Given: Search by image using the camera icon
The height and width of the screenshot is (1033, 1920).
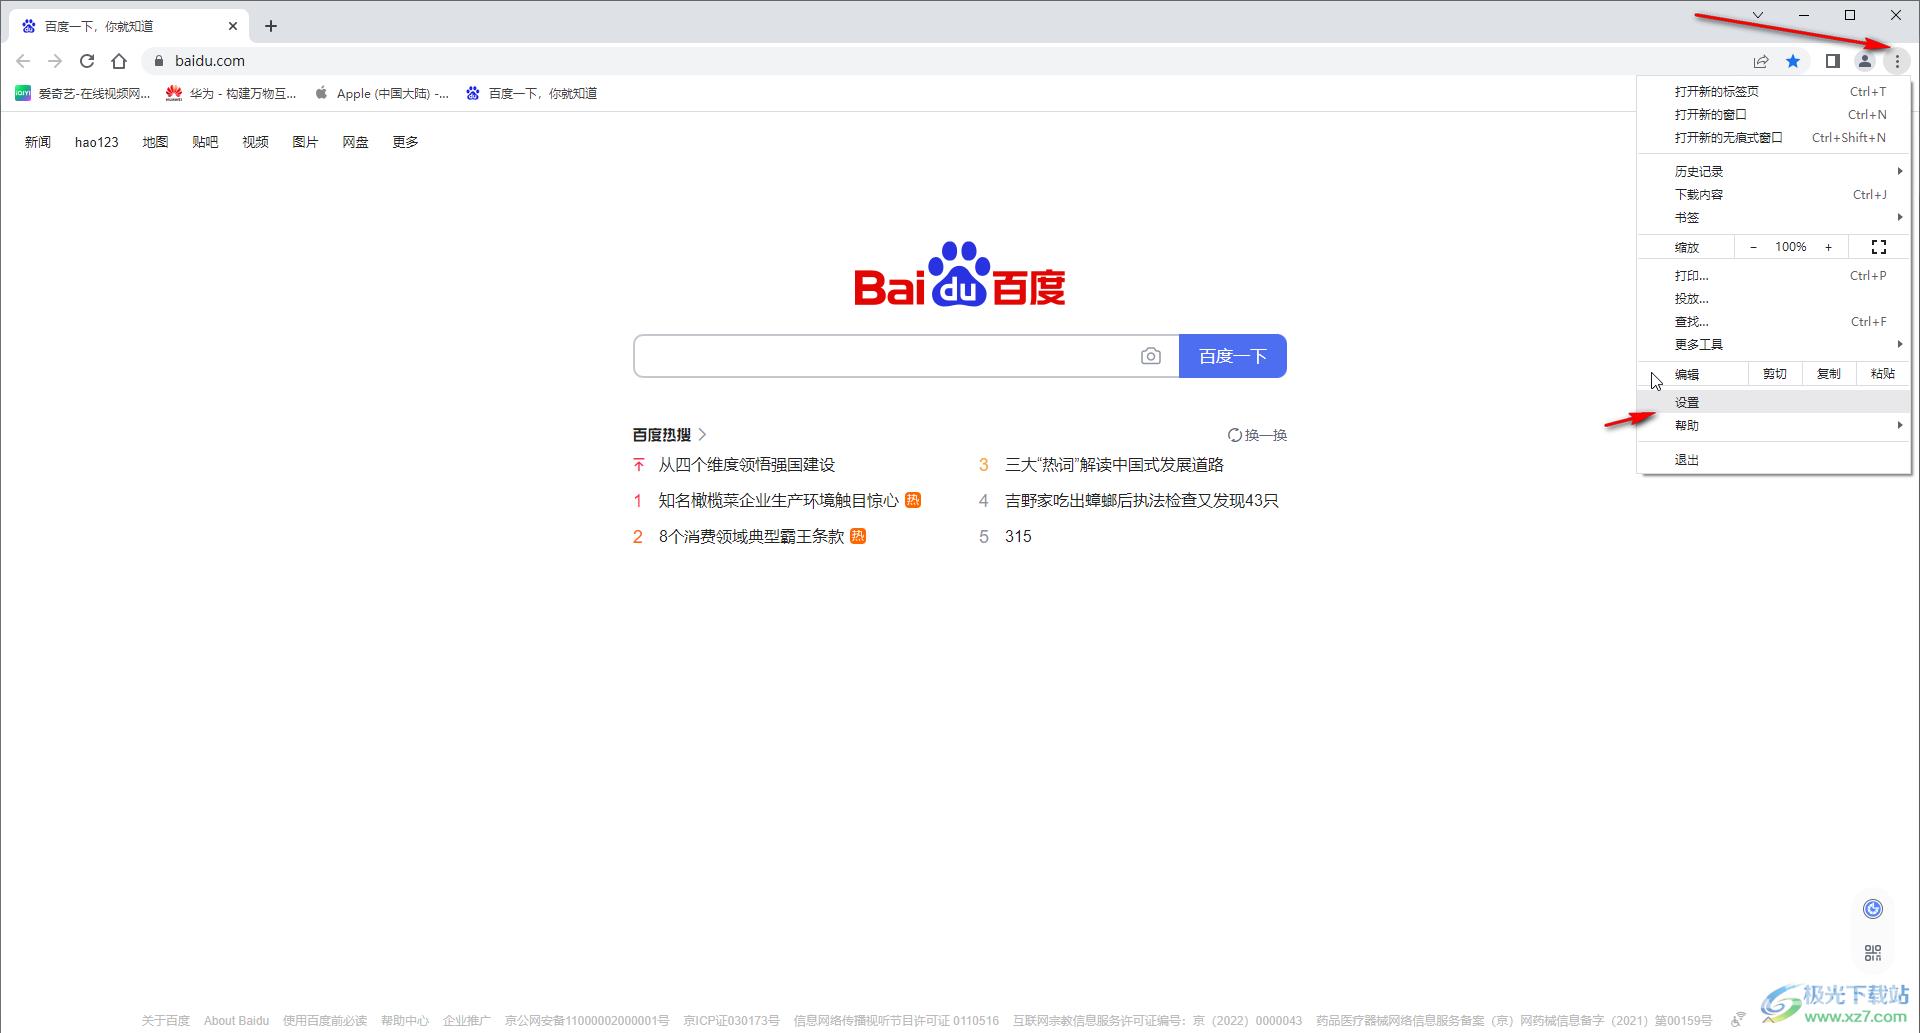Looking at the screenshot, I should (x=1151, y=356).
